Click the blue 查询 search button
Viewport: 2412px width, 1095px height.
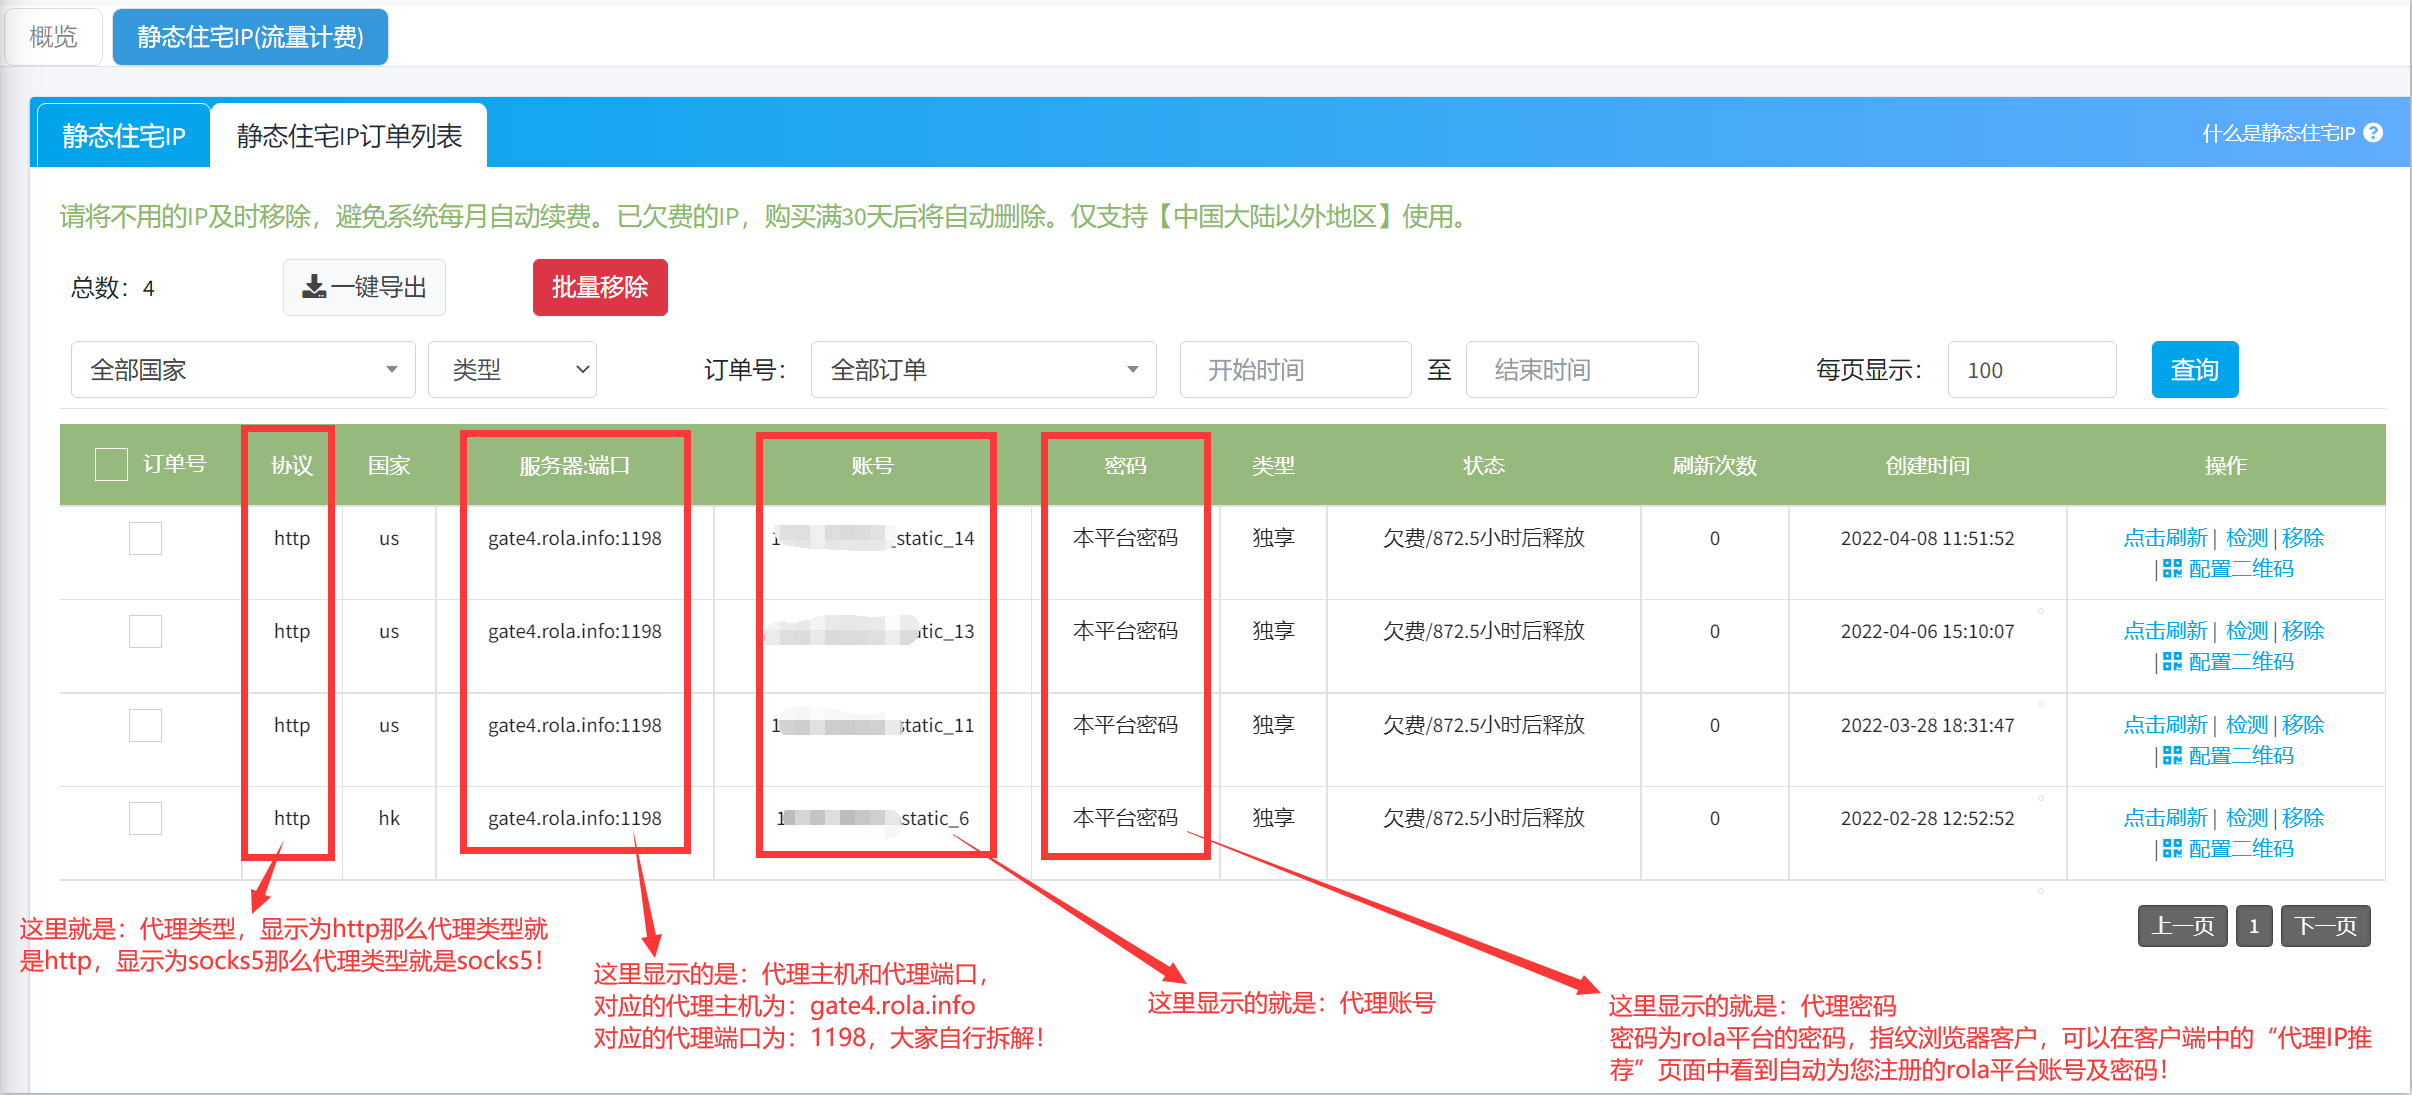[2194, 370]
